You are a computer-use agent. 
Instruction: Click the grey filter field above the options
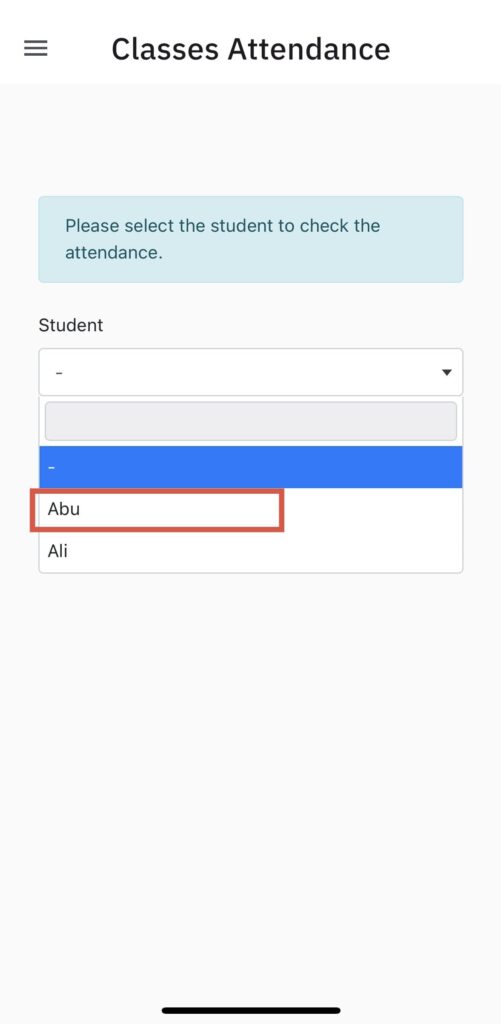click(251, 421)
